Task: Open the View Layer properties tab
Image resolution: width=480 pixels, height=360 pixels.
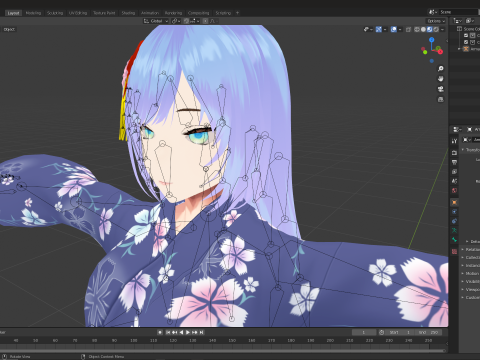Action: click(454, 172)
